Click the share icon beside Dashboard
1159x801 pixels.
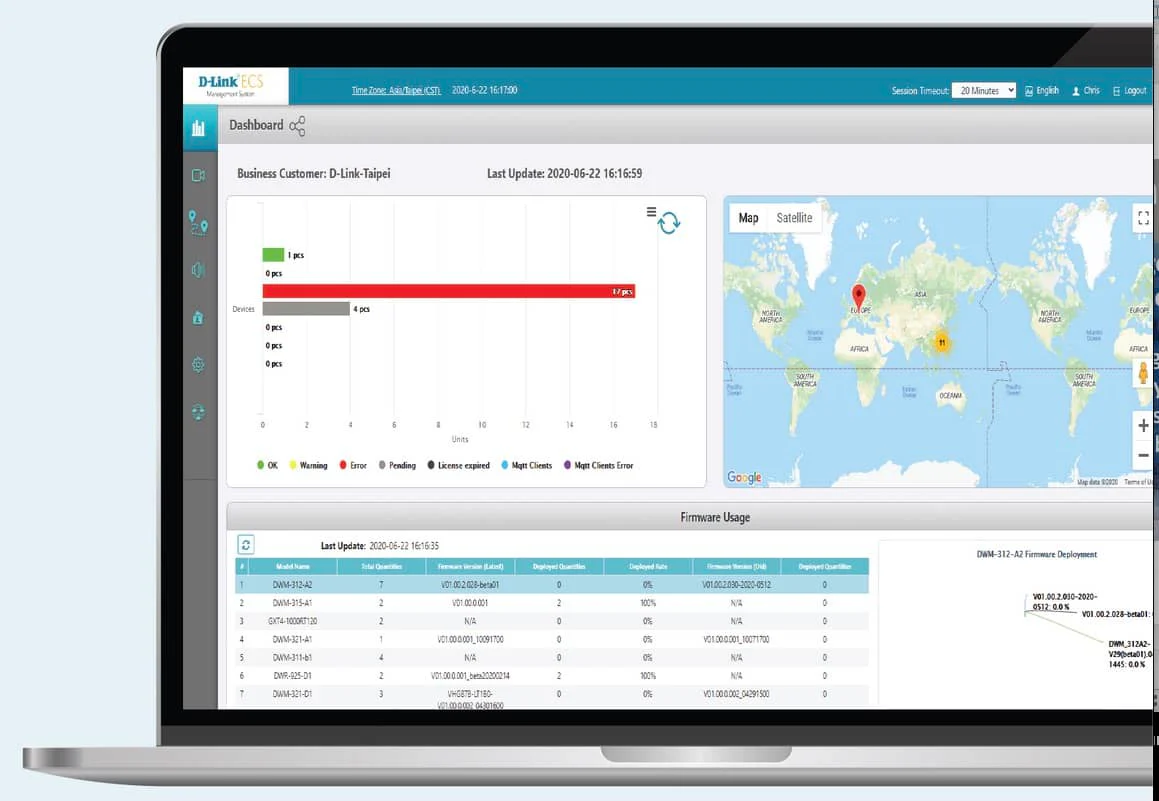coord(297,126)
